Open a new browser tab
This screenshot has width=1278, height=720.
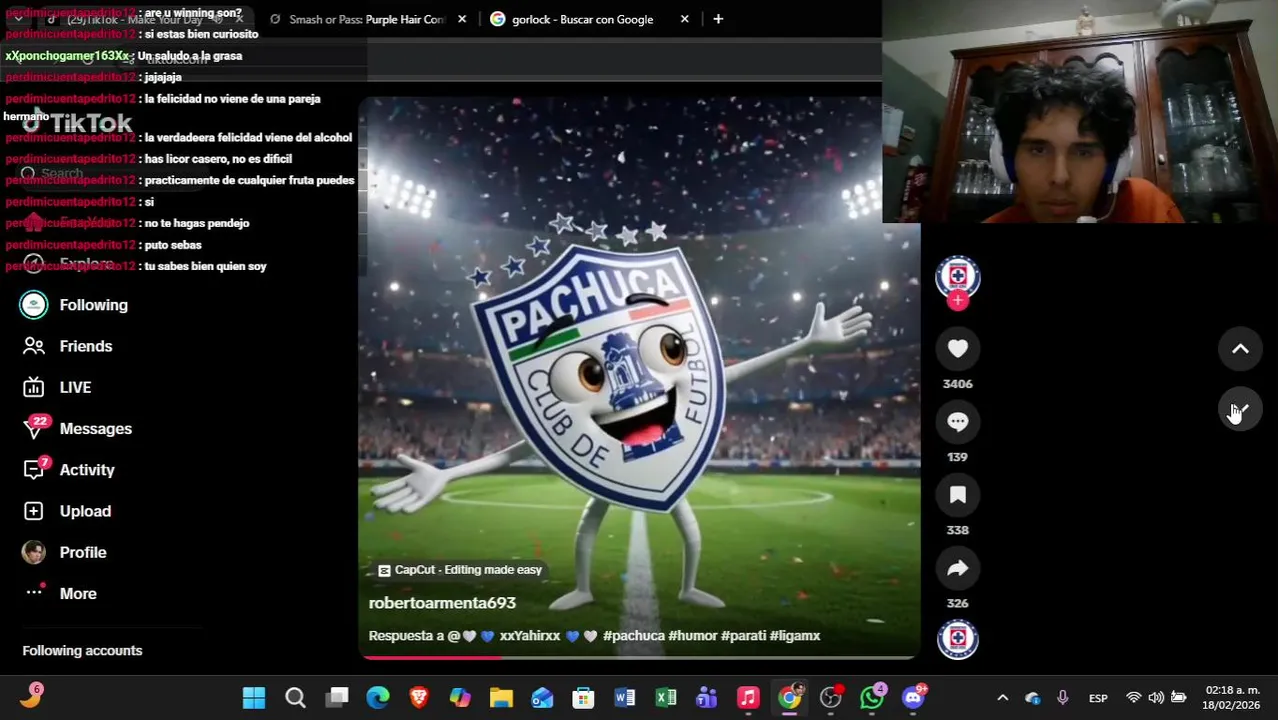(x=718, y=19)
